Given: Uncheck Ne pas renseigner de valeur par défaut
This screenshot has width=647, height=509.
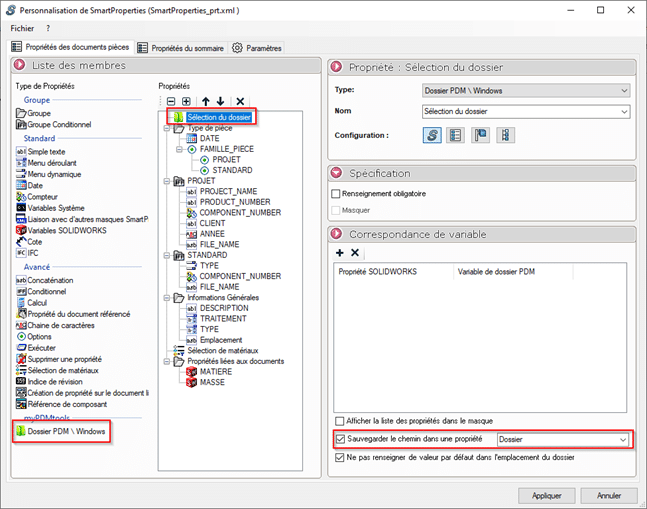Looking at the screenshot, I should point(340,457).
